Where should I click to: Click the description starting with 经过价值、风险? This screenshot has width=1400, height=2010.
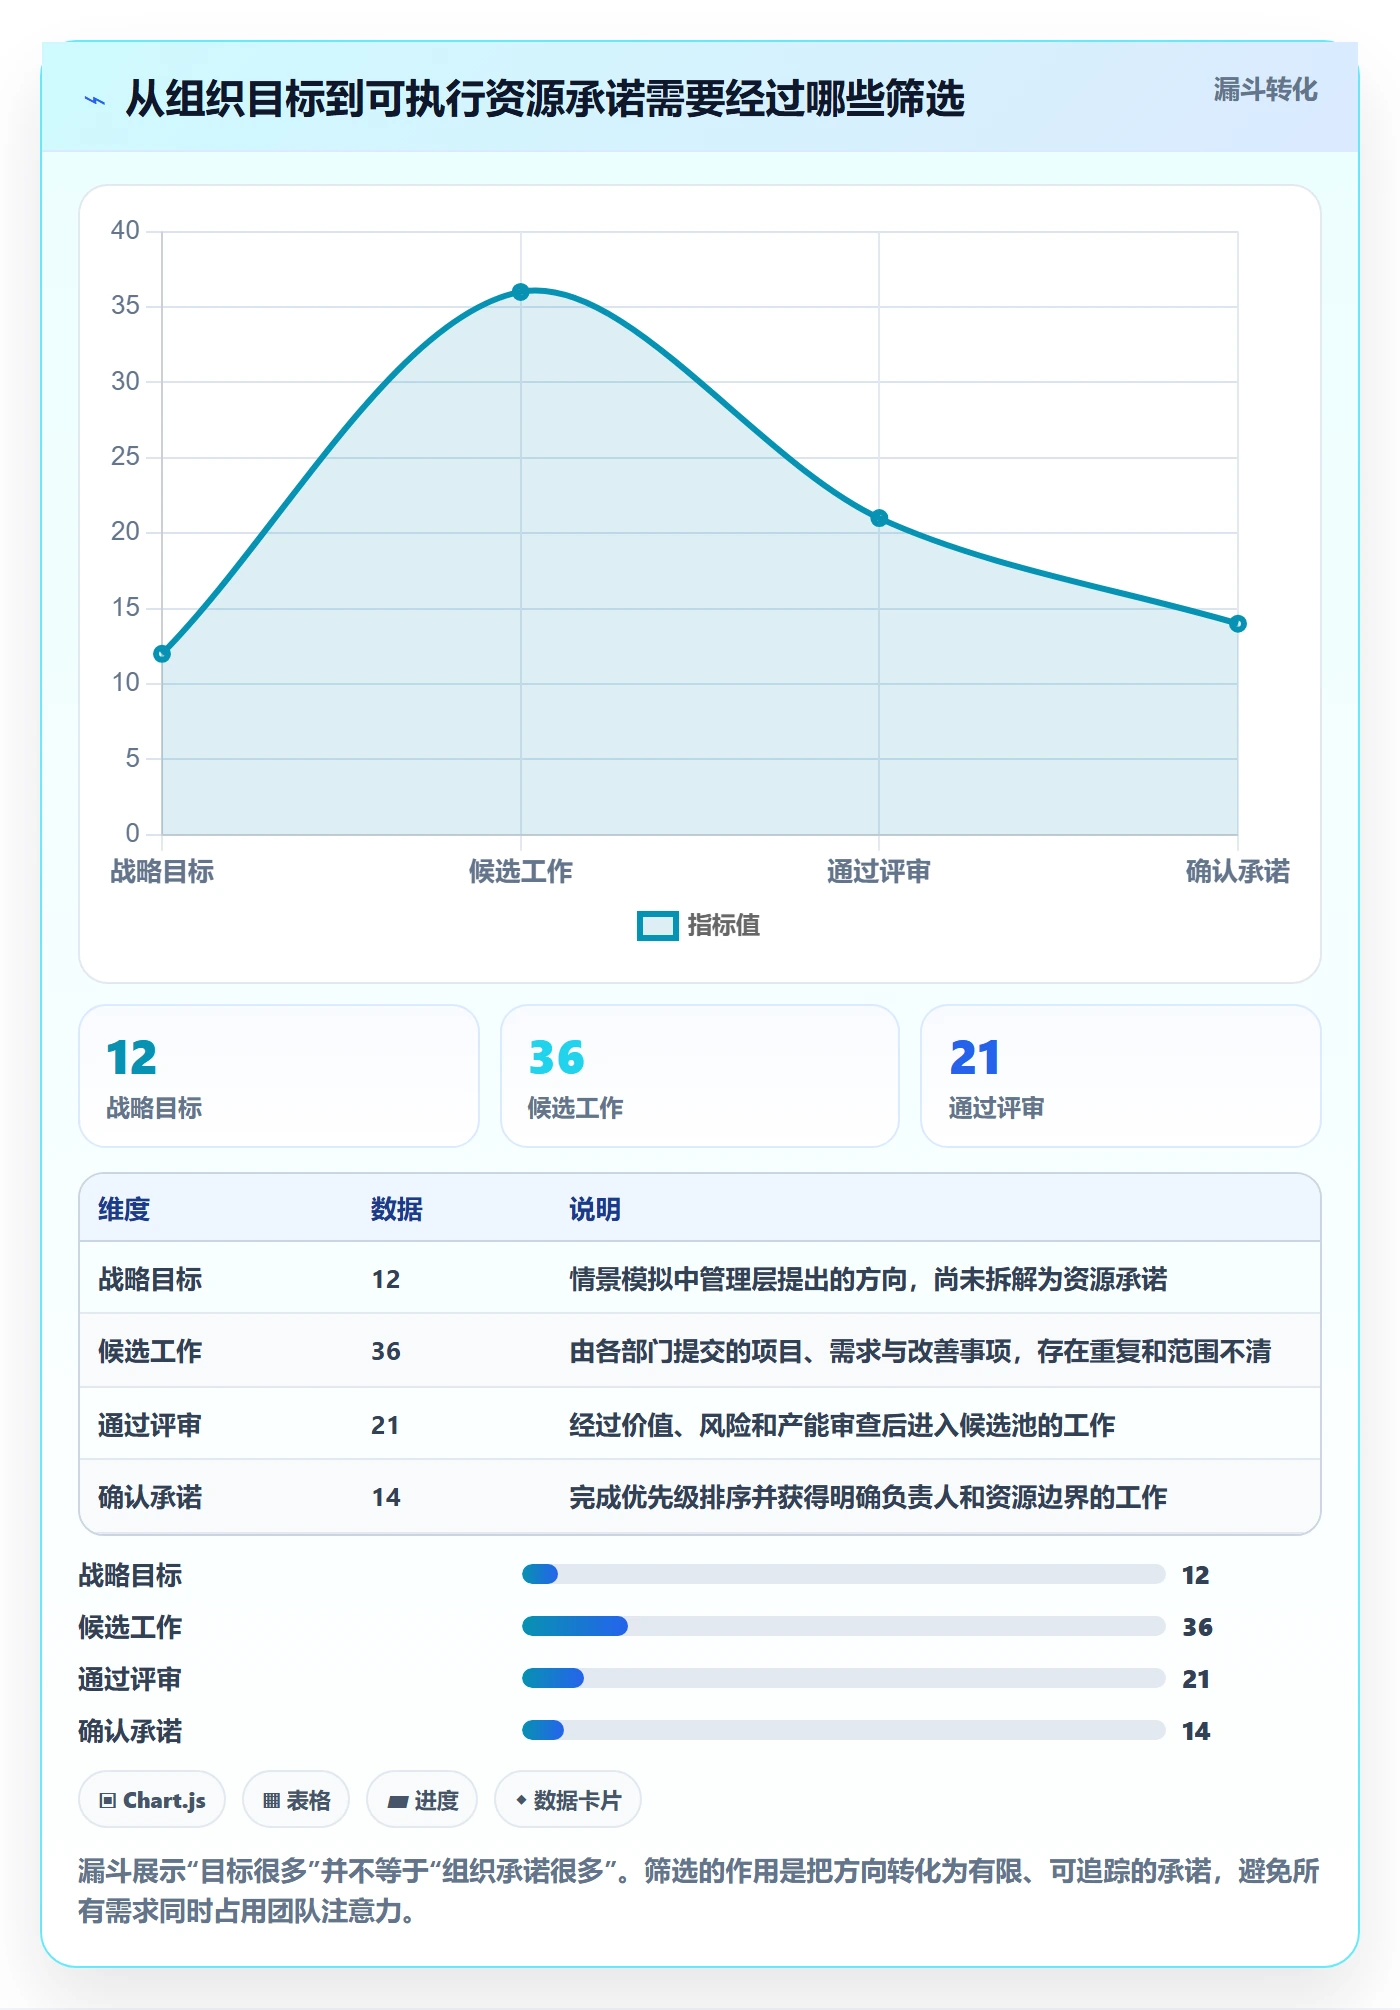[842, 1425]
